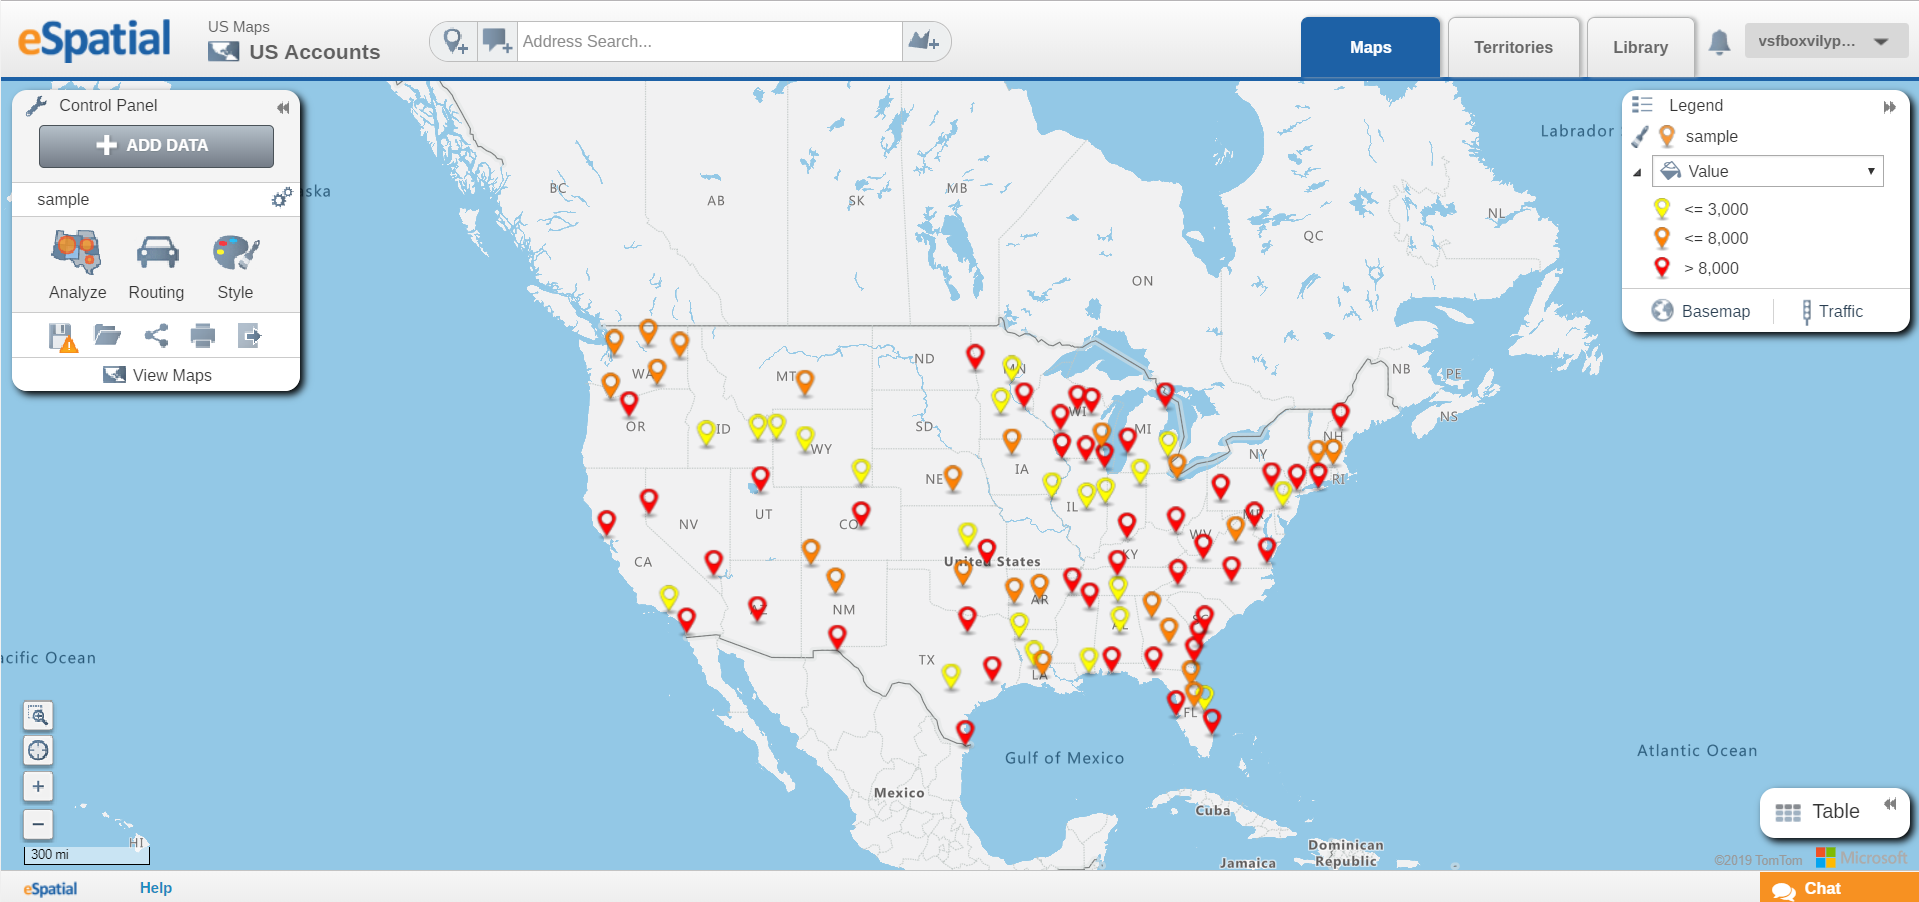
Task: Open the Analyze tool
Action: tap(78, 265)
